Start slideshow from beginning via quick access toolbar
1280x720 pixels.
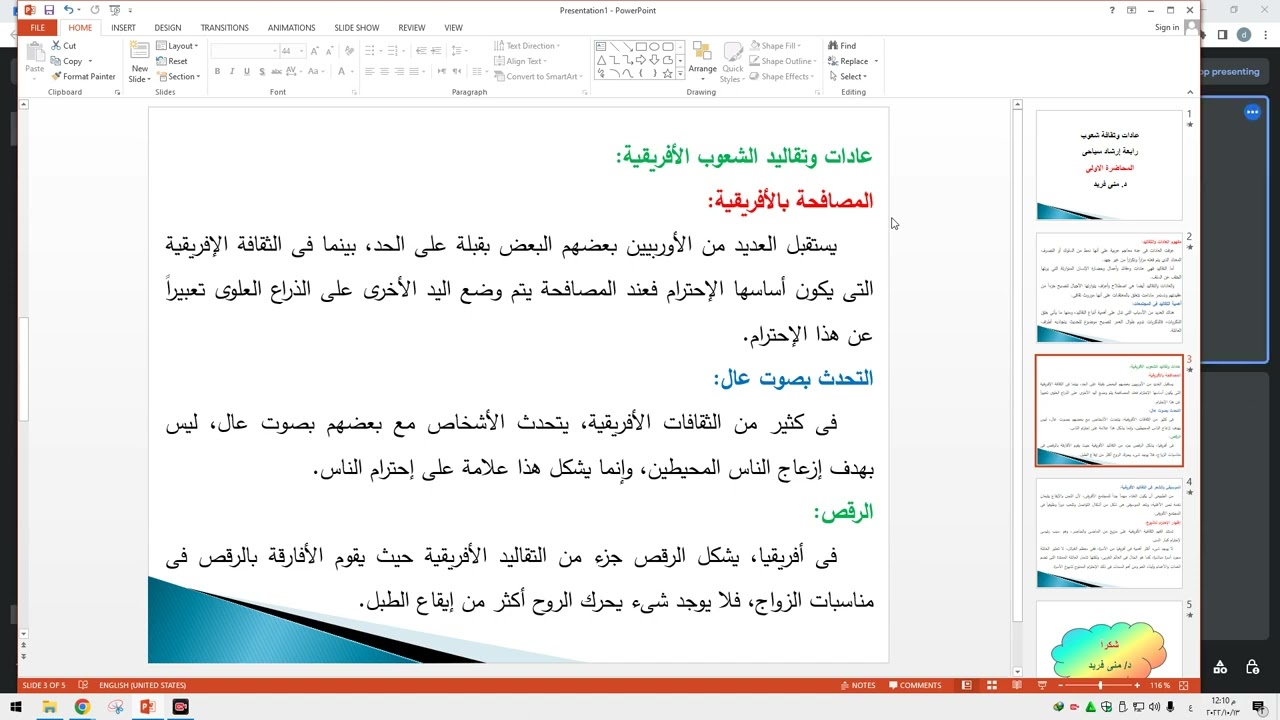pyautogui.click(x=117, y=10)
